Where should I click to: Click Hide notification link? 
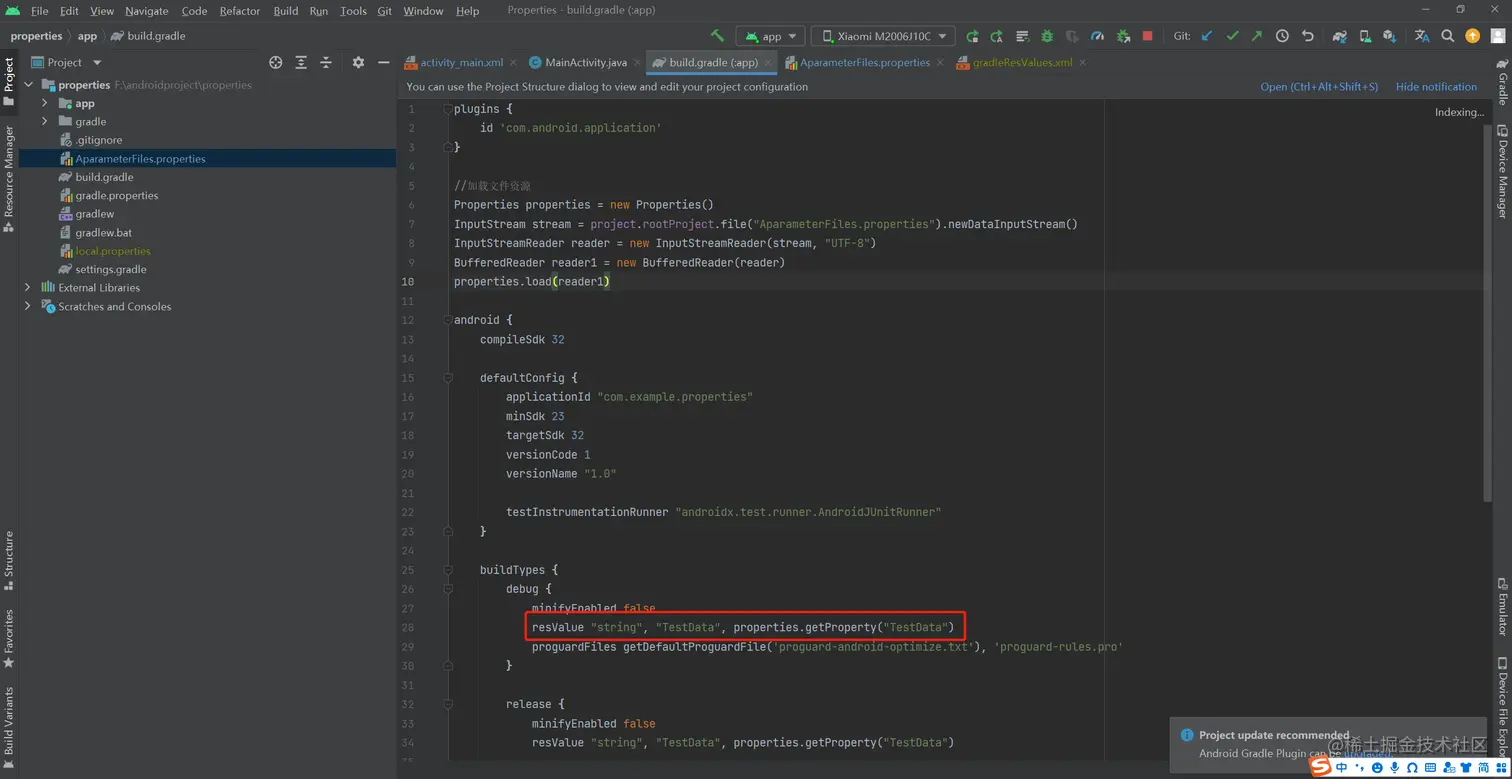1436,87
